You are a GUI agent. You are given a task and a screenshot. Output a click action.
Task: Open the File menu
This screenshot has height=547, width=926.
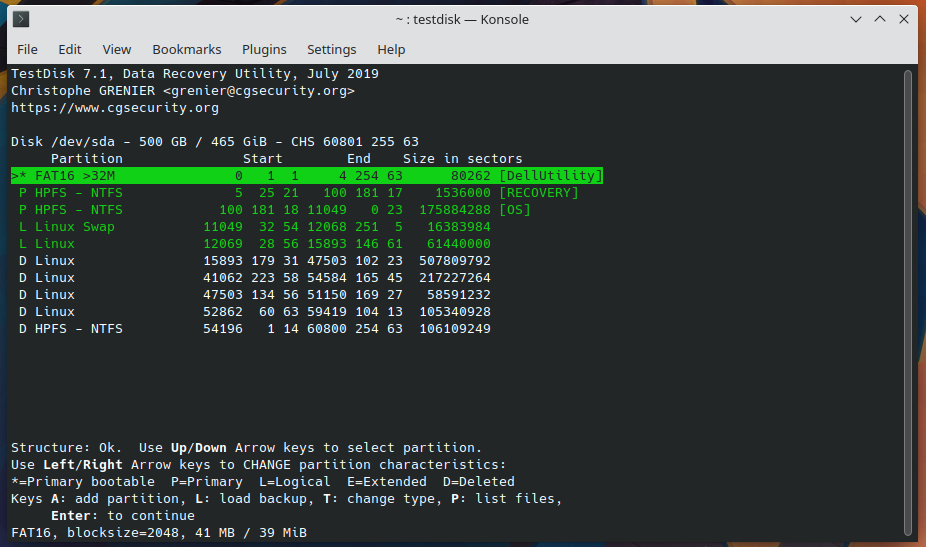pyautogui.click(x=27, y=49)
